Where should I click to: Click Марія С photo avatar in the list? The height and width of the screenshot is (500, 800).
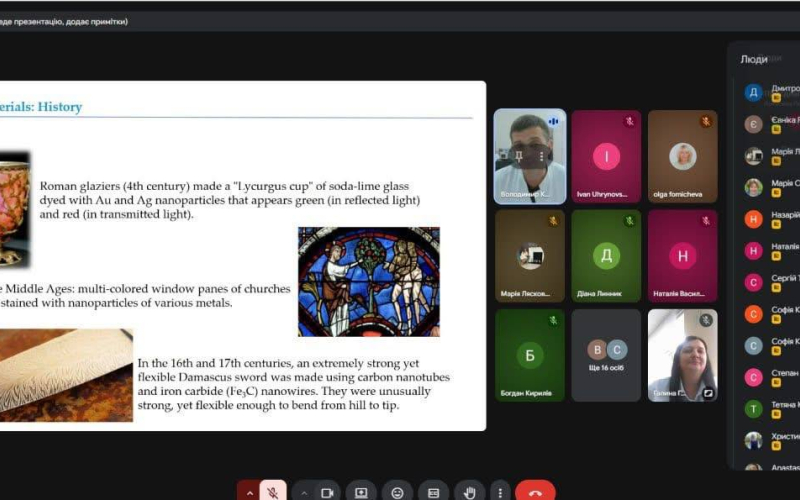pos(754,187)
